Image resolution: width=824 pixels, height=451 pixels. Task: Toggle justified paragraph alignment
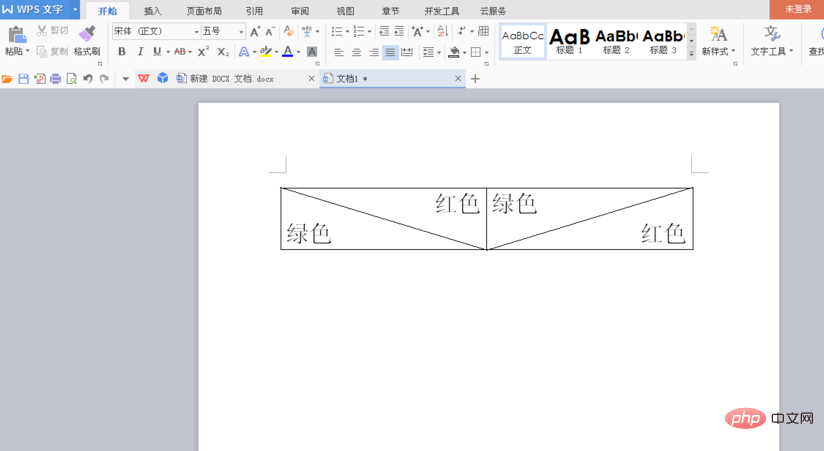tap(390, 52)
